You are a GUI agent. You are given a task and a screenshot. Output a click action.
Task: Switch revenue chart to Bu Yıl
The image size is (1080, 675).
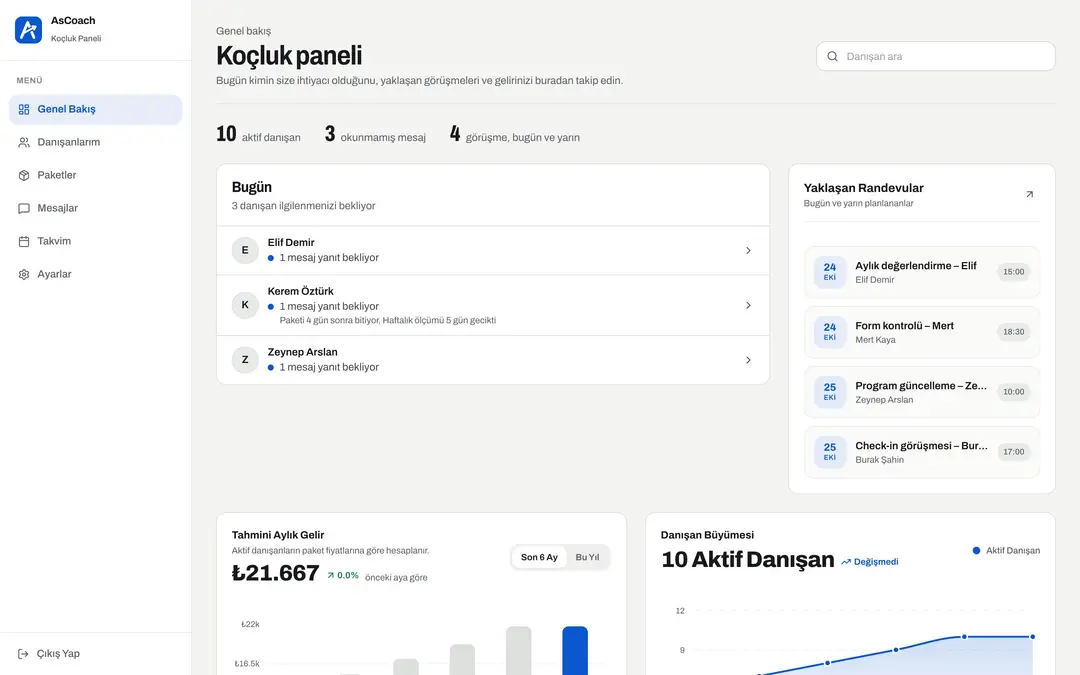coord(588,557)
